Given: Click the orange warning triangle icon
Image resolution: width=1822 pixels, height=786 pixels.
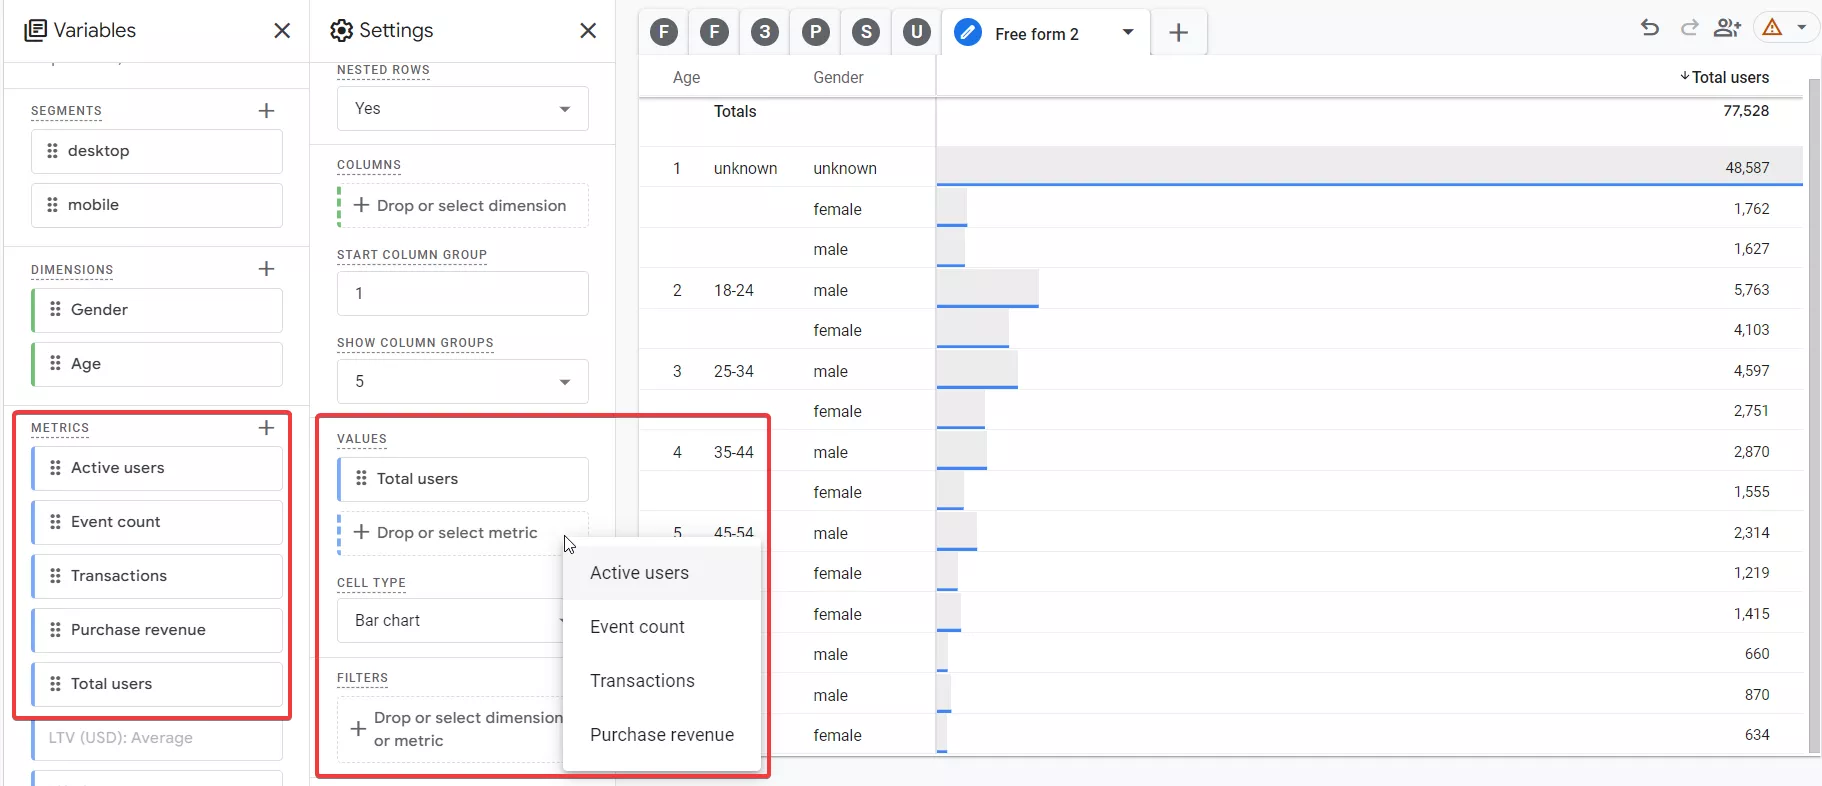Looking at the screenshot, I should tap(1772, 28).
